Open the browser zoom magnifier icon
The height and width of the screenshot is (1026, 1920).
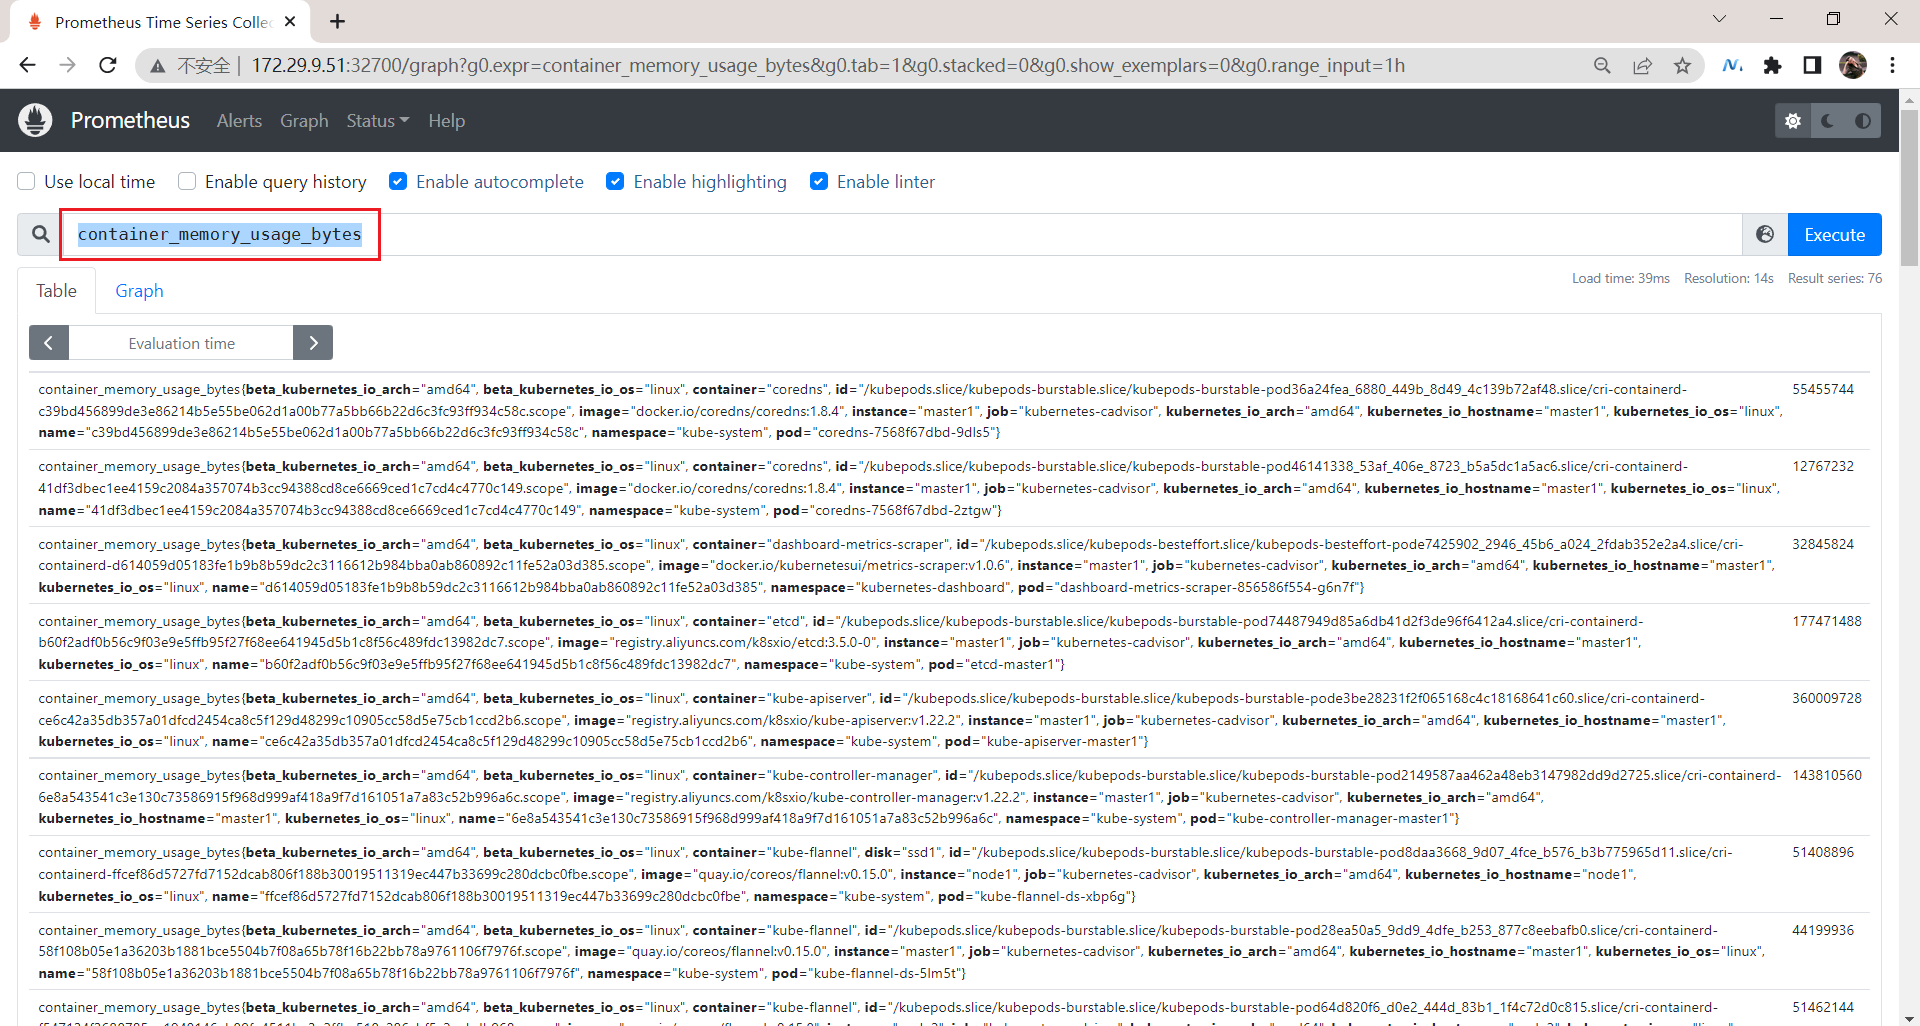coord(1602,65)
